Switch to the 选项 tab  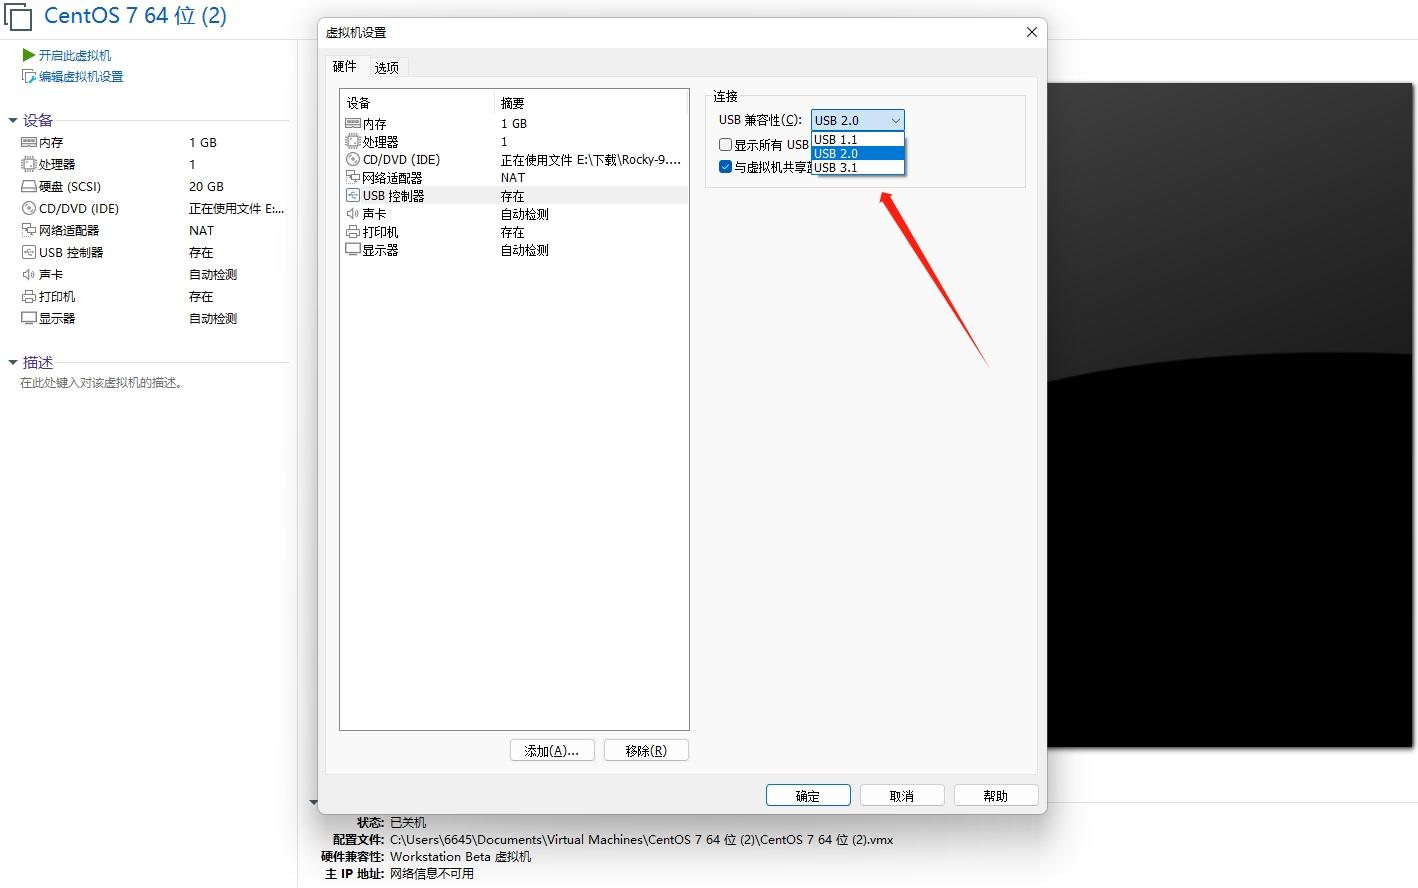(x=387, y=67)
